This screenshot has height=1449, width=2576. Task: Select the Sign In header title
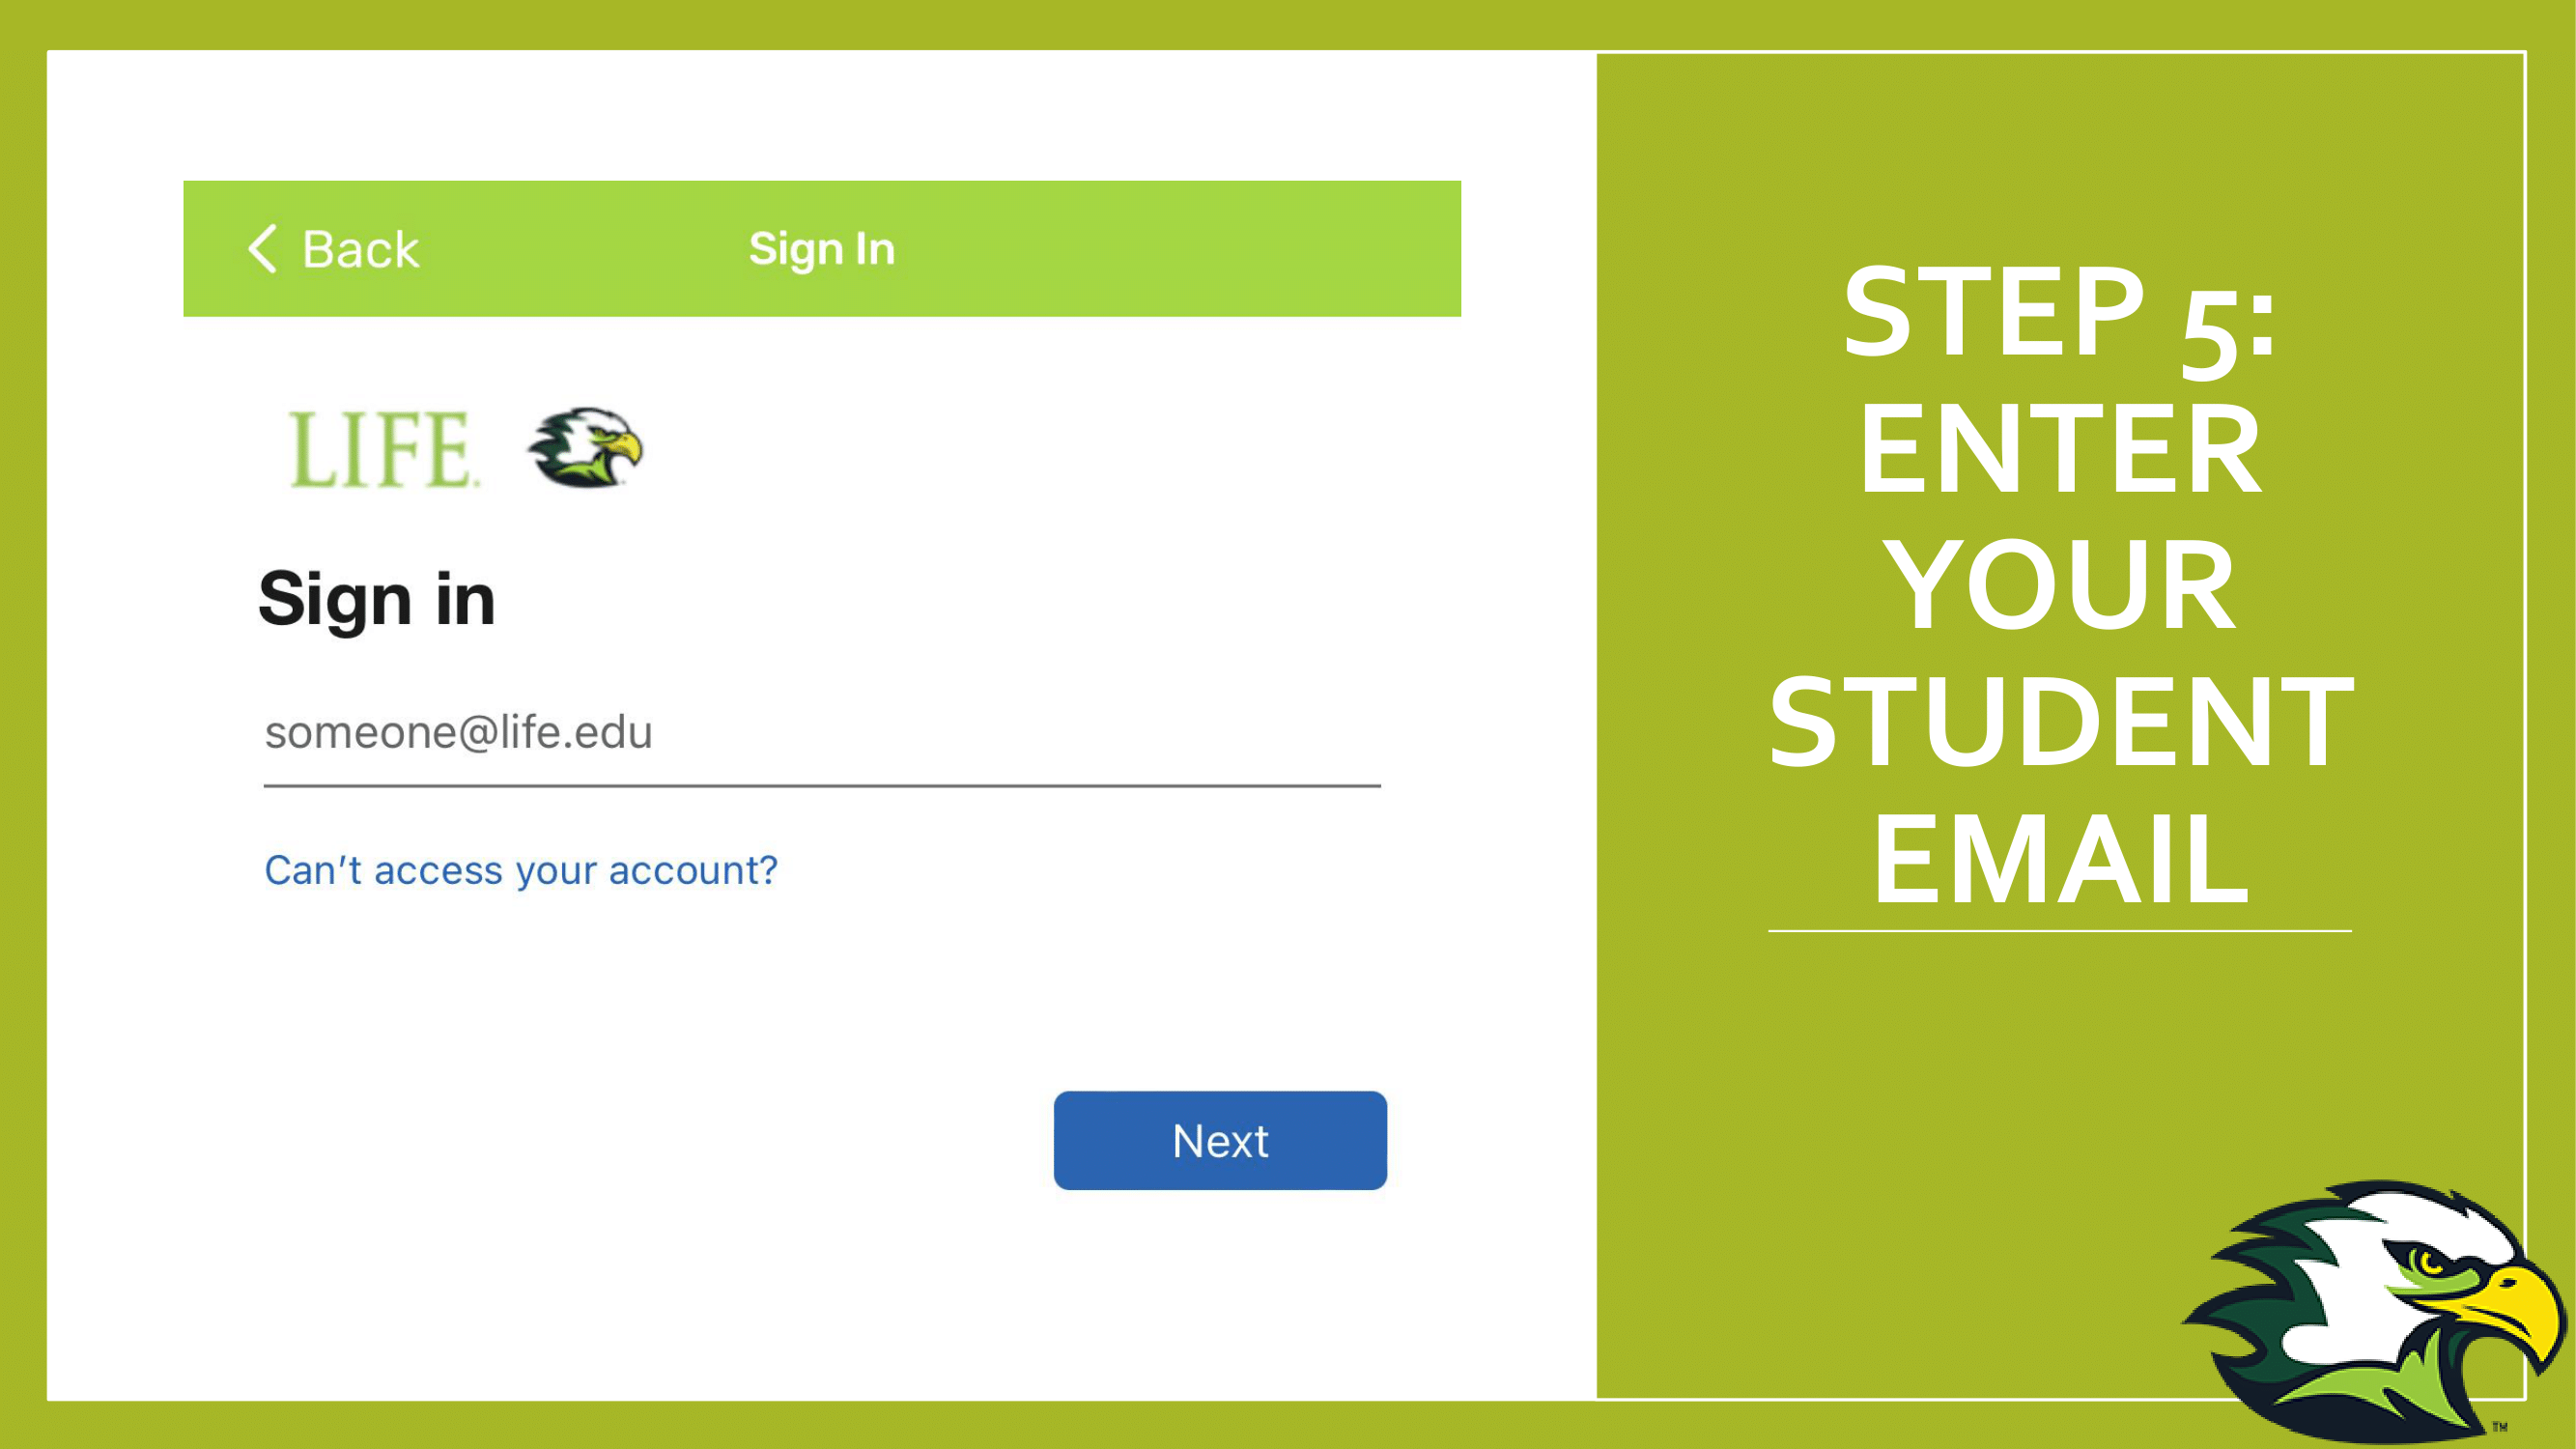[x=822, y=248]
